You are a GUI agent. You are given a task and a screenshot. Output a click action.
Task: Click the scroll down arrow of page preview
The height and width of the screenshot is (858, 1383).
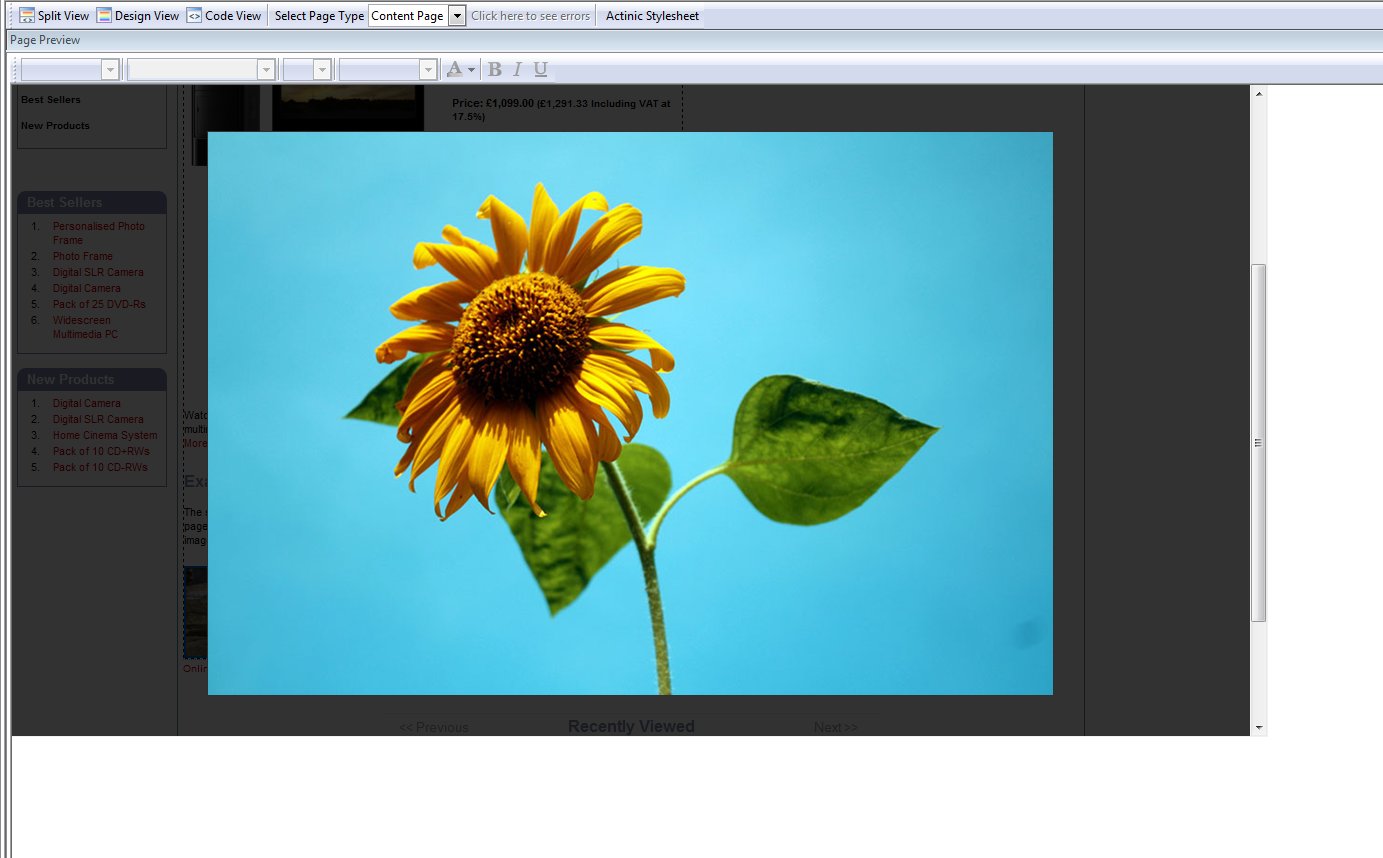click(1259, 727)
